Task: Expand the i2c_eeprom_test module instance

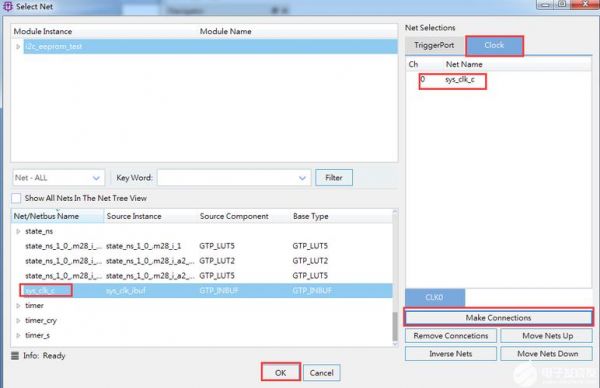Action: (x=18, y=47)
